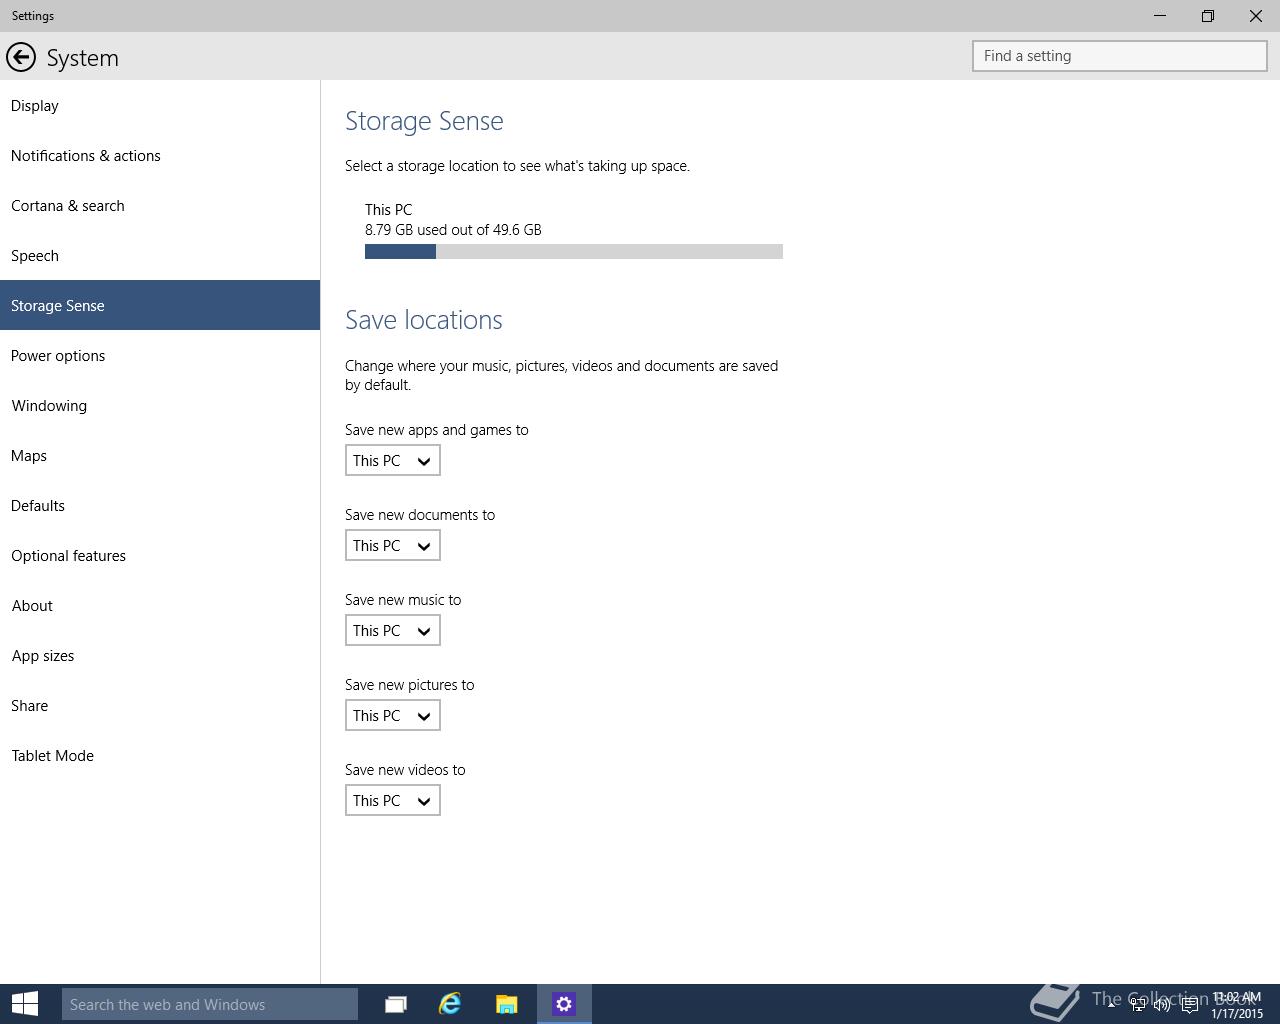Open the Save new music dropdown
Viewport: 1280px width, 1024px height.
point(393,631)
